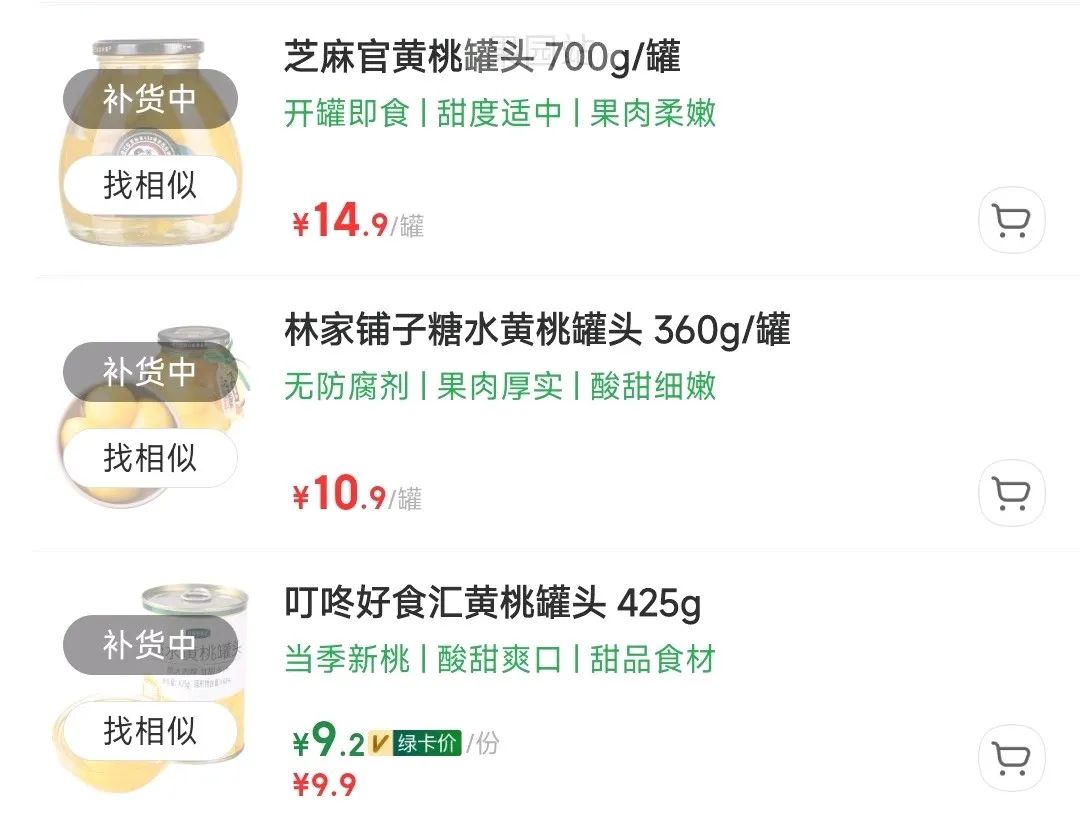Add 芝麻官黄桃罐头 700g to cart
This screenshot has height=820, width=1080.
coord(1011,220)
